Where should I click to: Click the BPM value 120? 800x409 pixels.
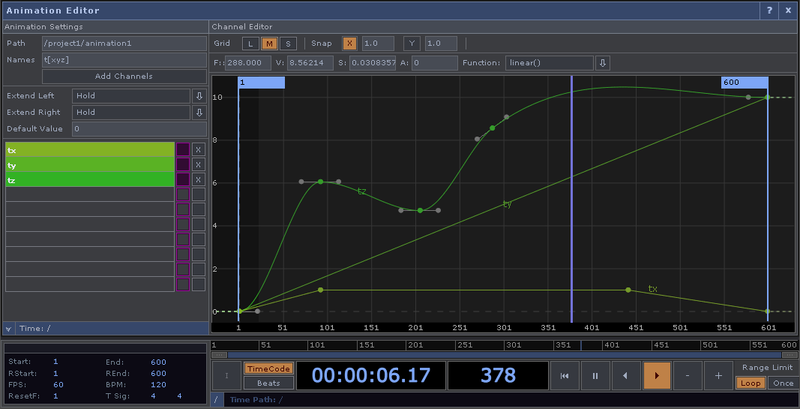point(157,385)
